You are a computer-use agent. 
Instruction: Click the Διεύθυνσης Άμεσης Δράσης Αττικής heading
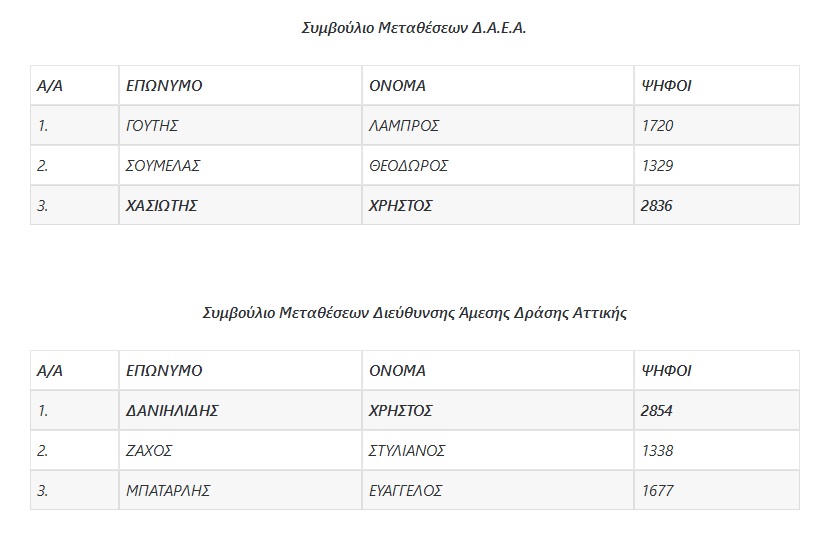point(414,312)
